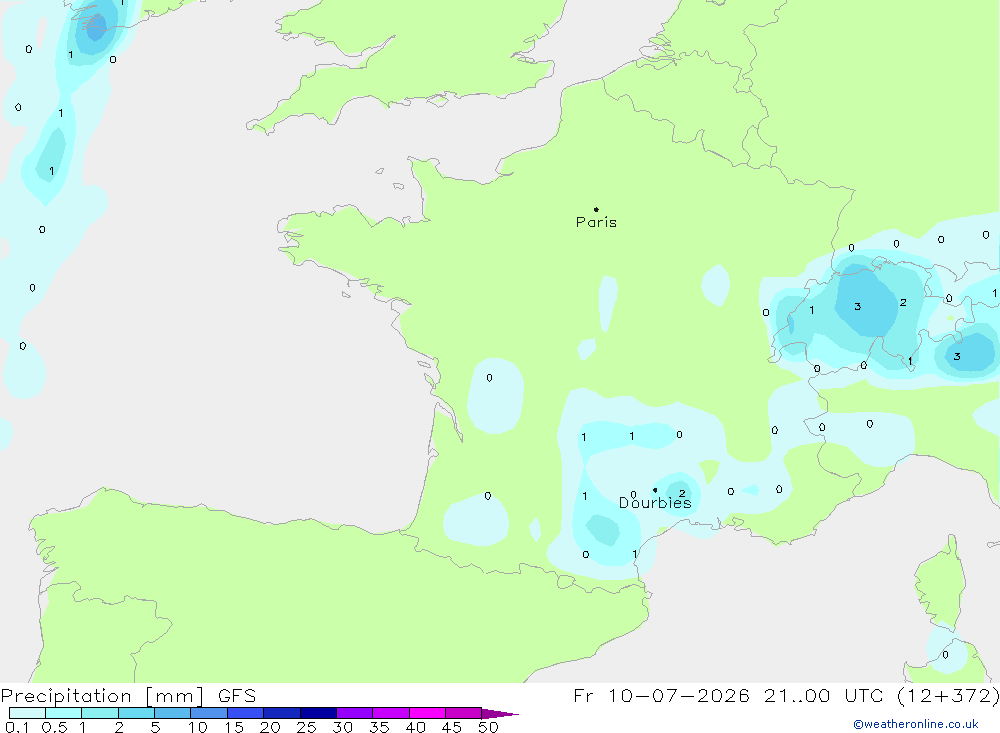Click the purple arrow tip at the legend end
The height and width of the screenshot is (733, 1000).
point(500,714)
